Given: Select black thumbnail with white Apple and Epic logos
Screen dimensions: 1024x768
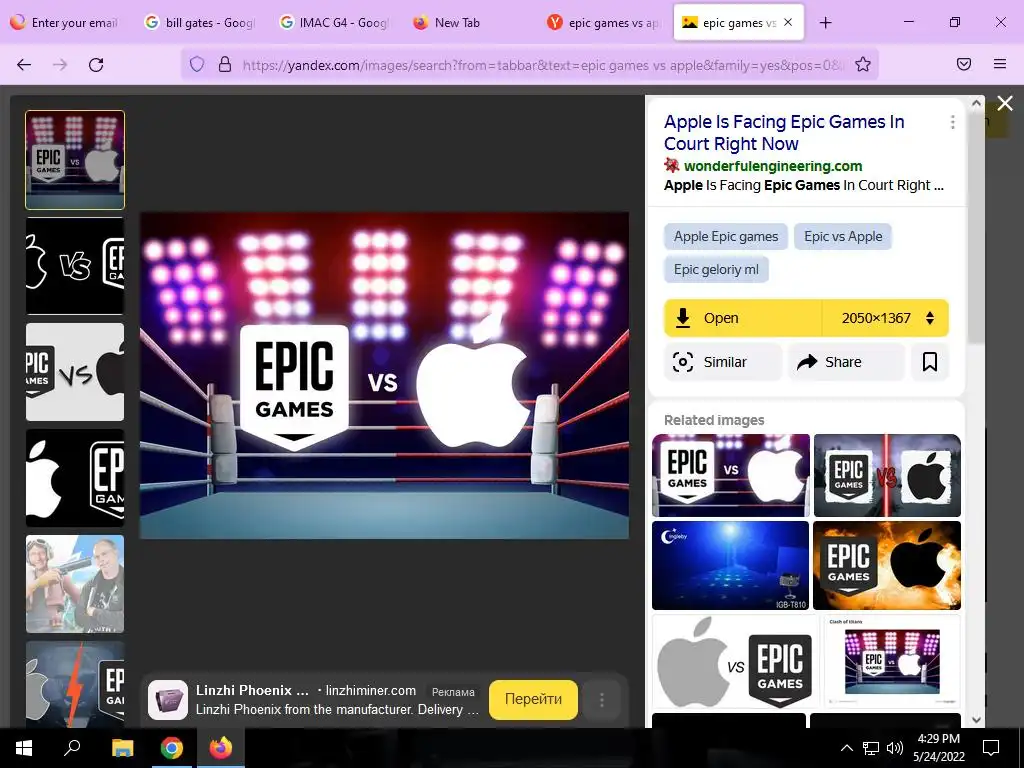Looking at the screenshot, I should (75, 478).
